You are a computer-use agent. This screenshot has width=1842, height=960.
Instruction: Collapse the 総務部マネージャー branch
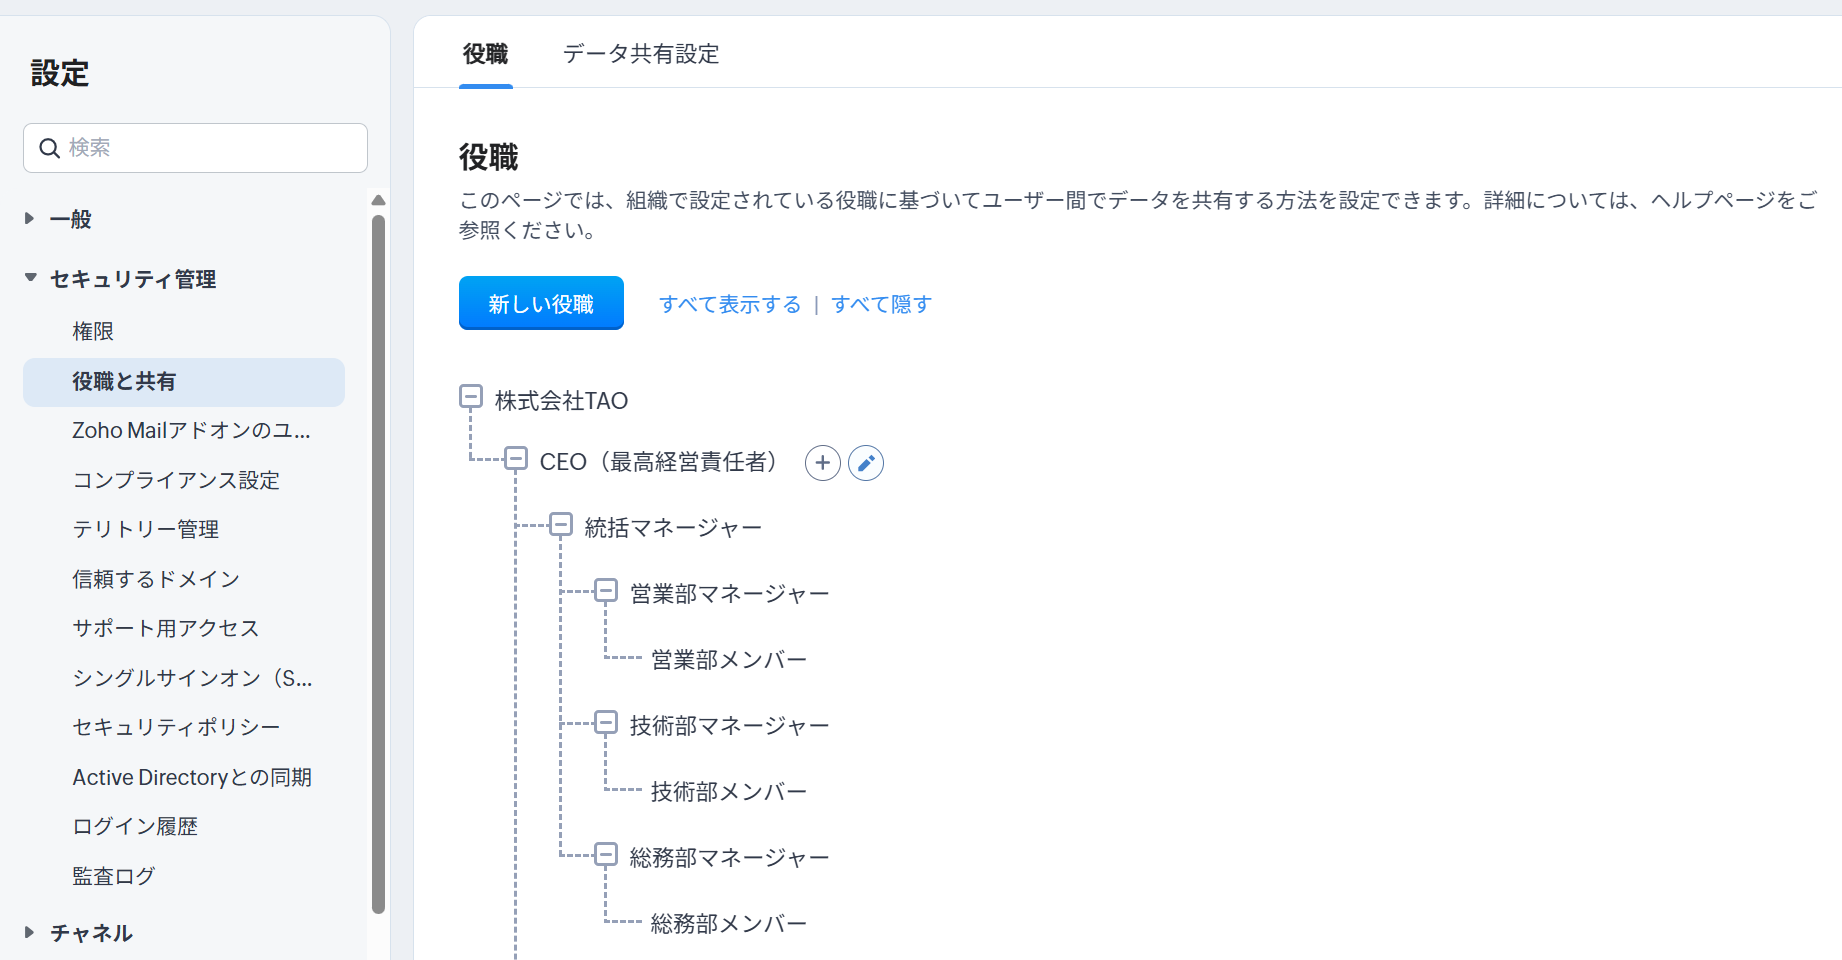(606, 855)
